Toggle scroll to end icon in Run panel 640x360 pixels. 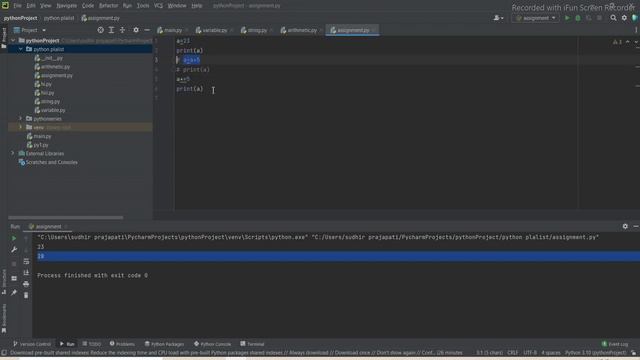[26, 272]
